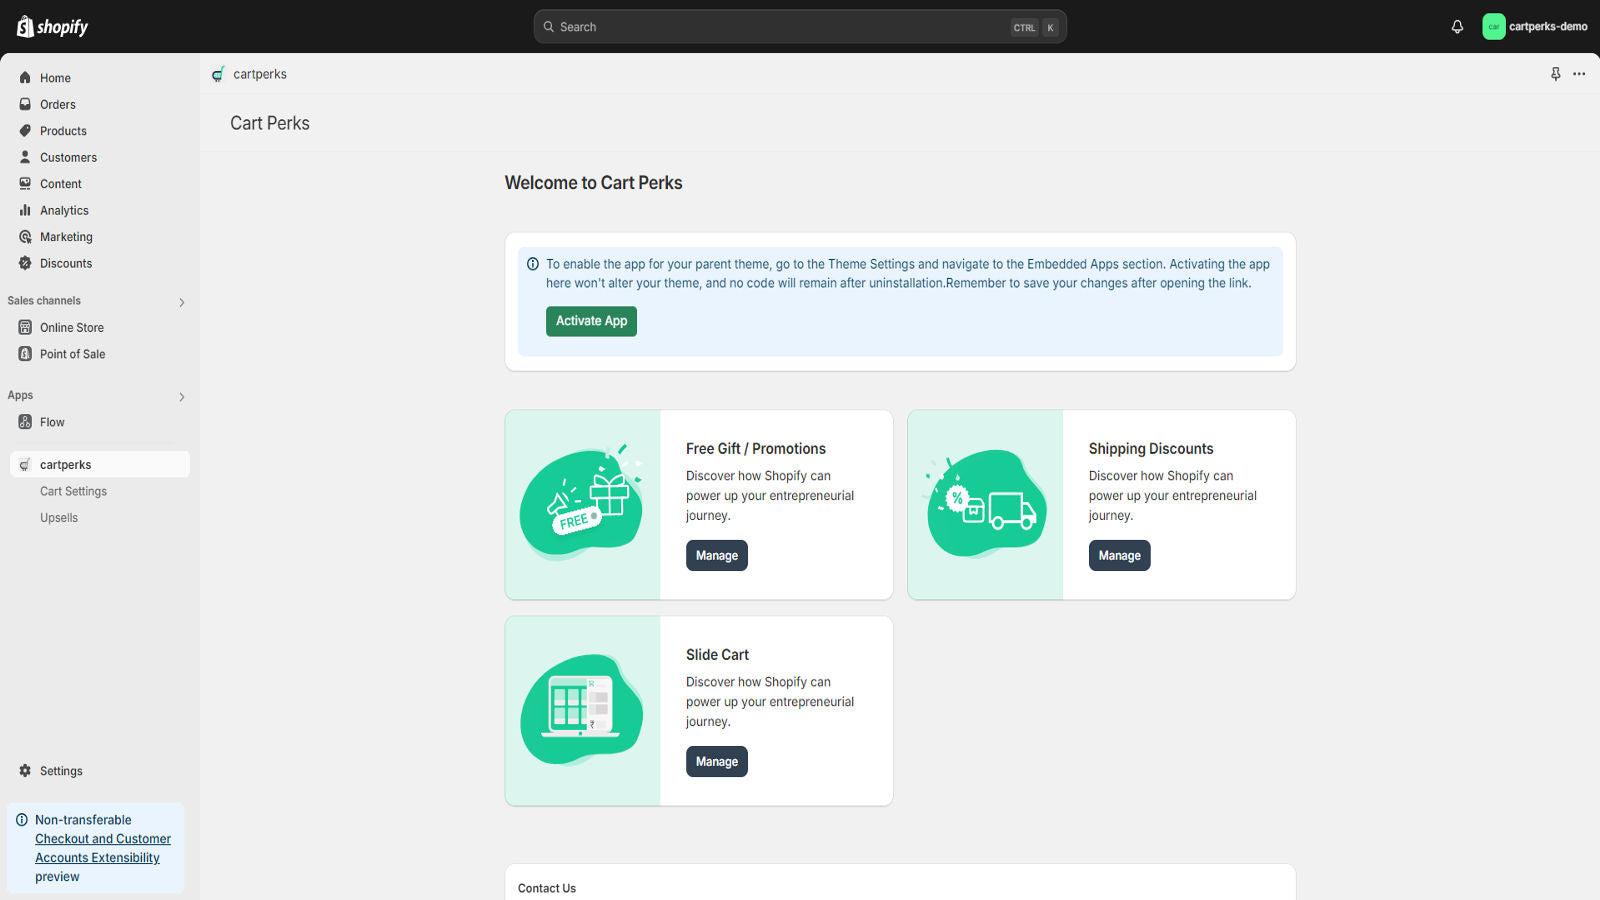Open Analytics from the sidebar

tap(64, 211)
